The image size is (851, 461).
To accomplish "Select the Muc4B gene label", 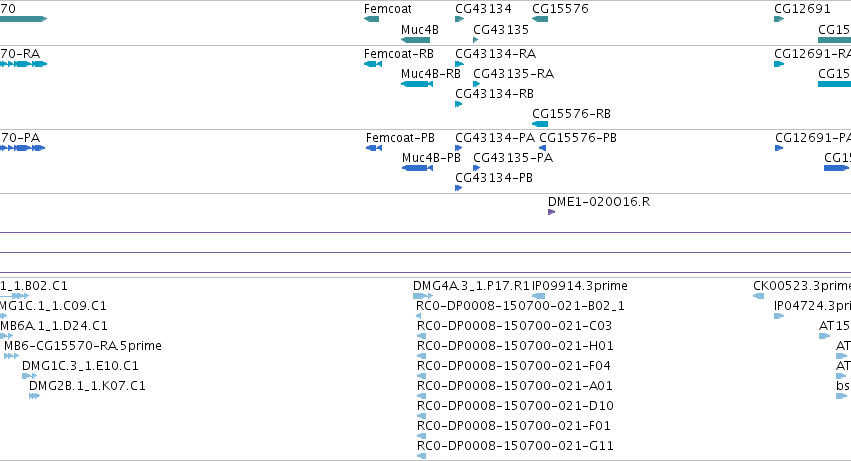I will point(420,30).
